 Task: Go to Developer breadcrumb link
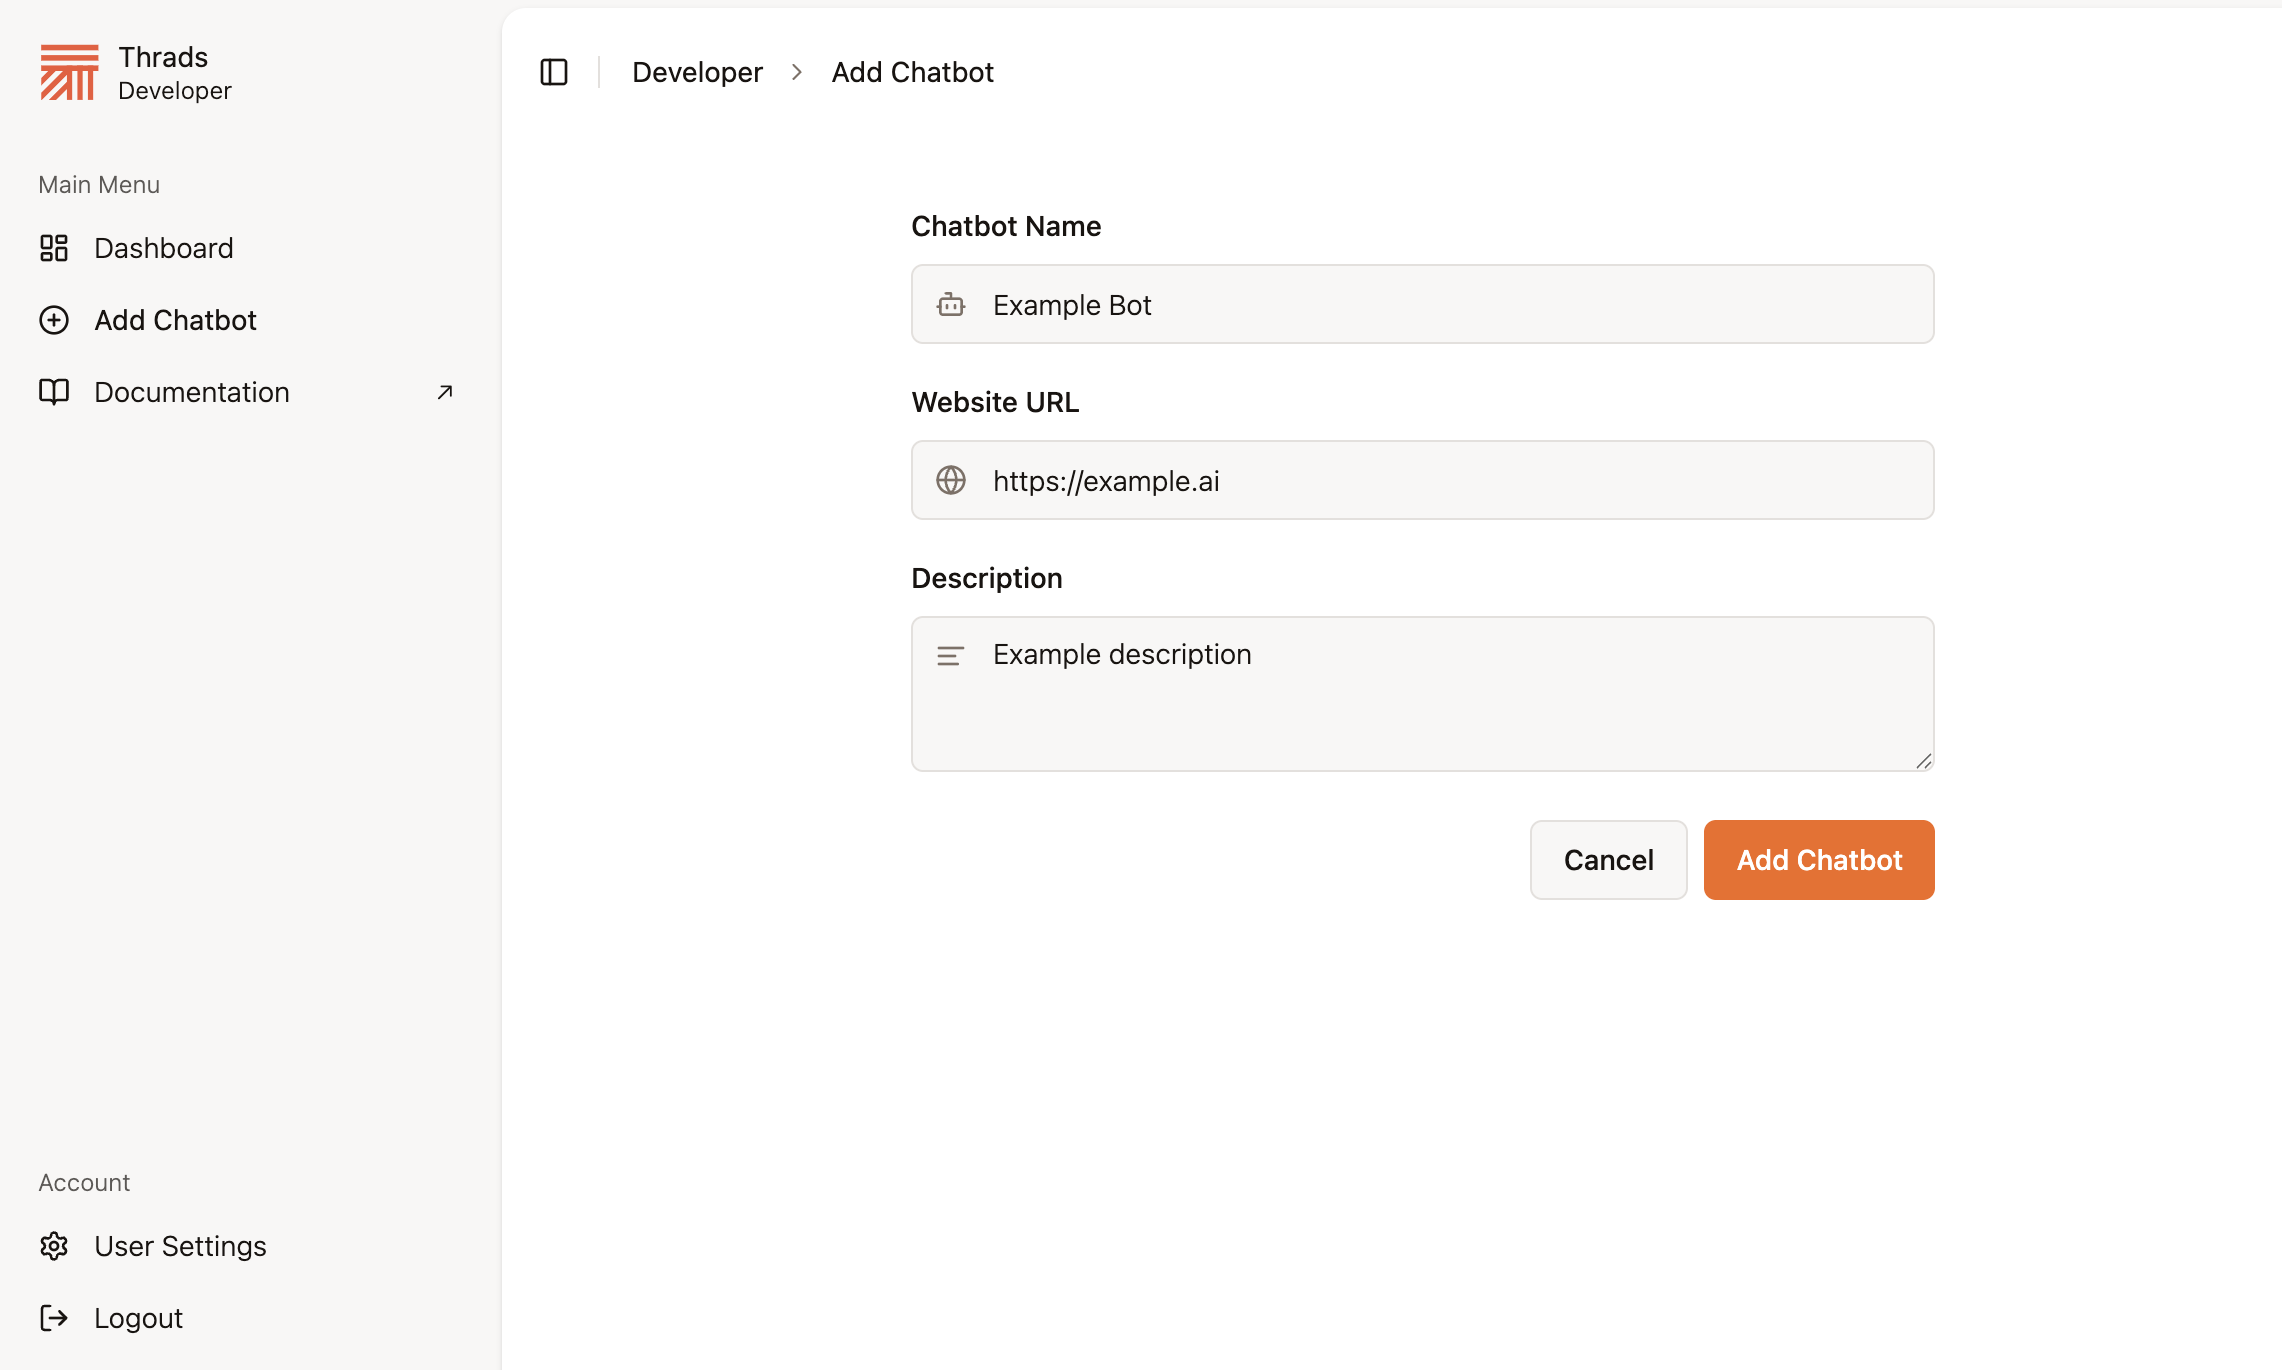click(697, 72)
